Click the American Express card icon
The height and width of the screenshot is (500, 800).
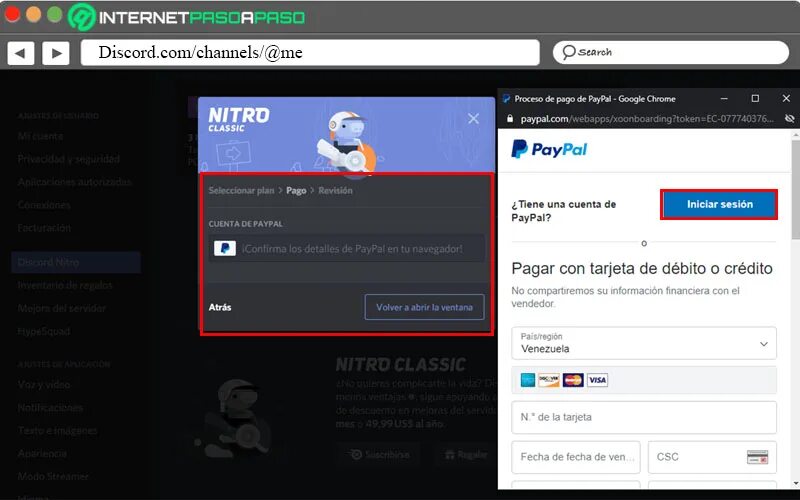[528, 380]
